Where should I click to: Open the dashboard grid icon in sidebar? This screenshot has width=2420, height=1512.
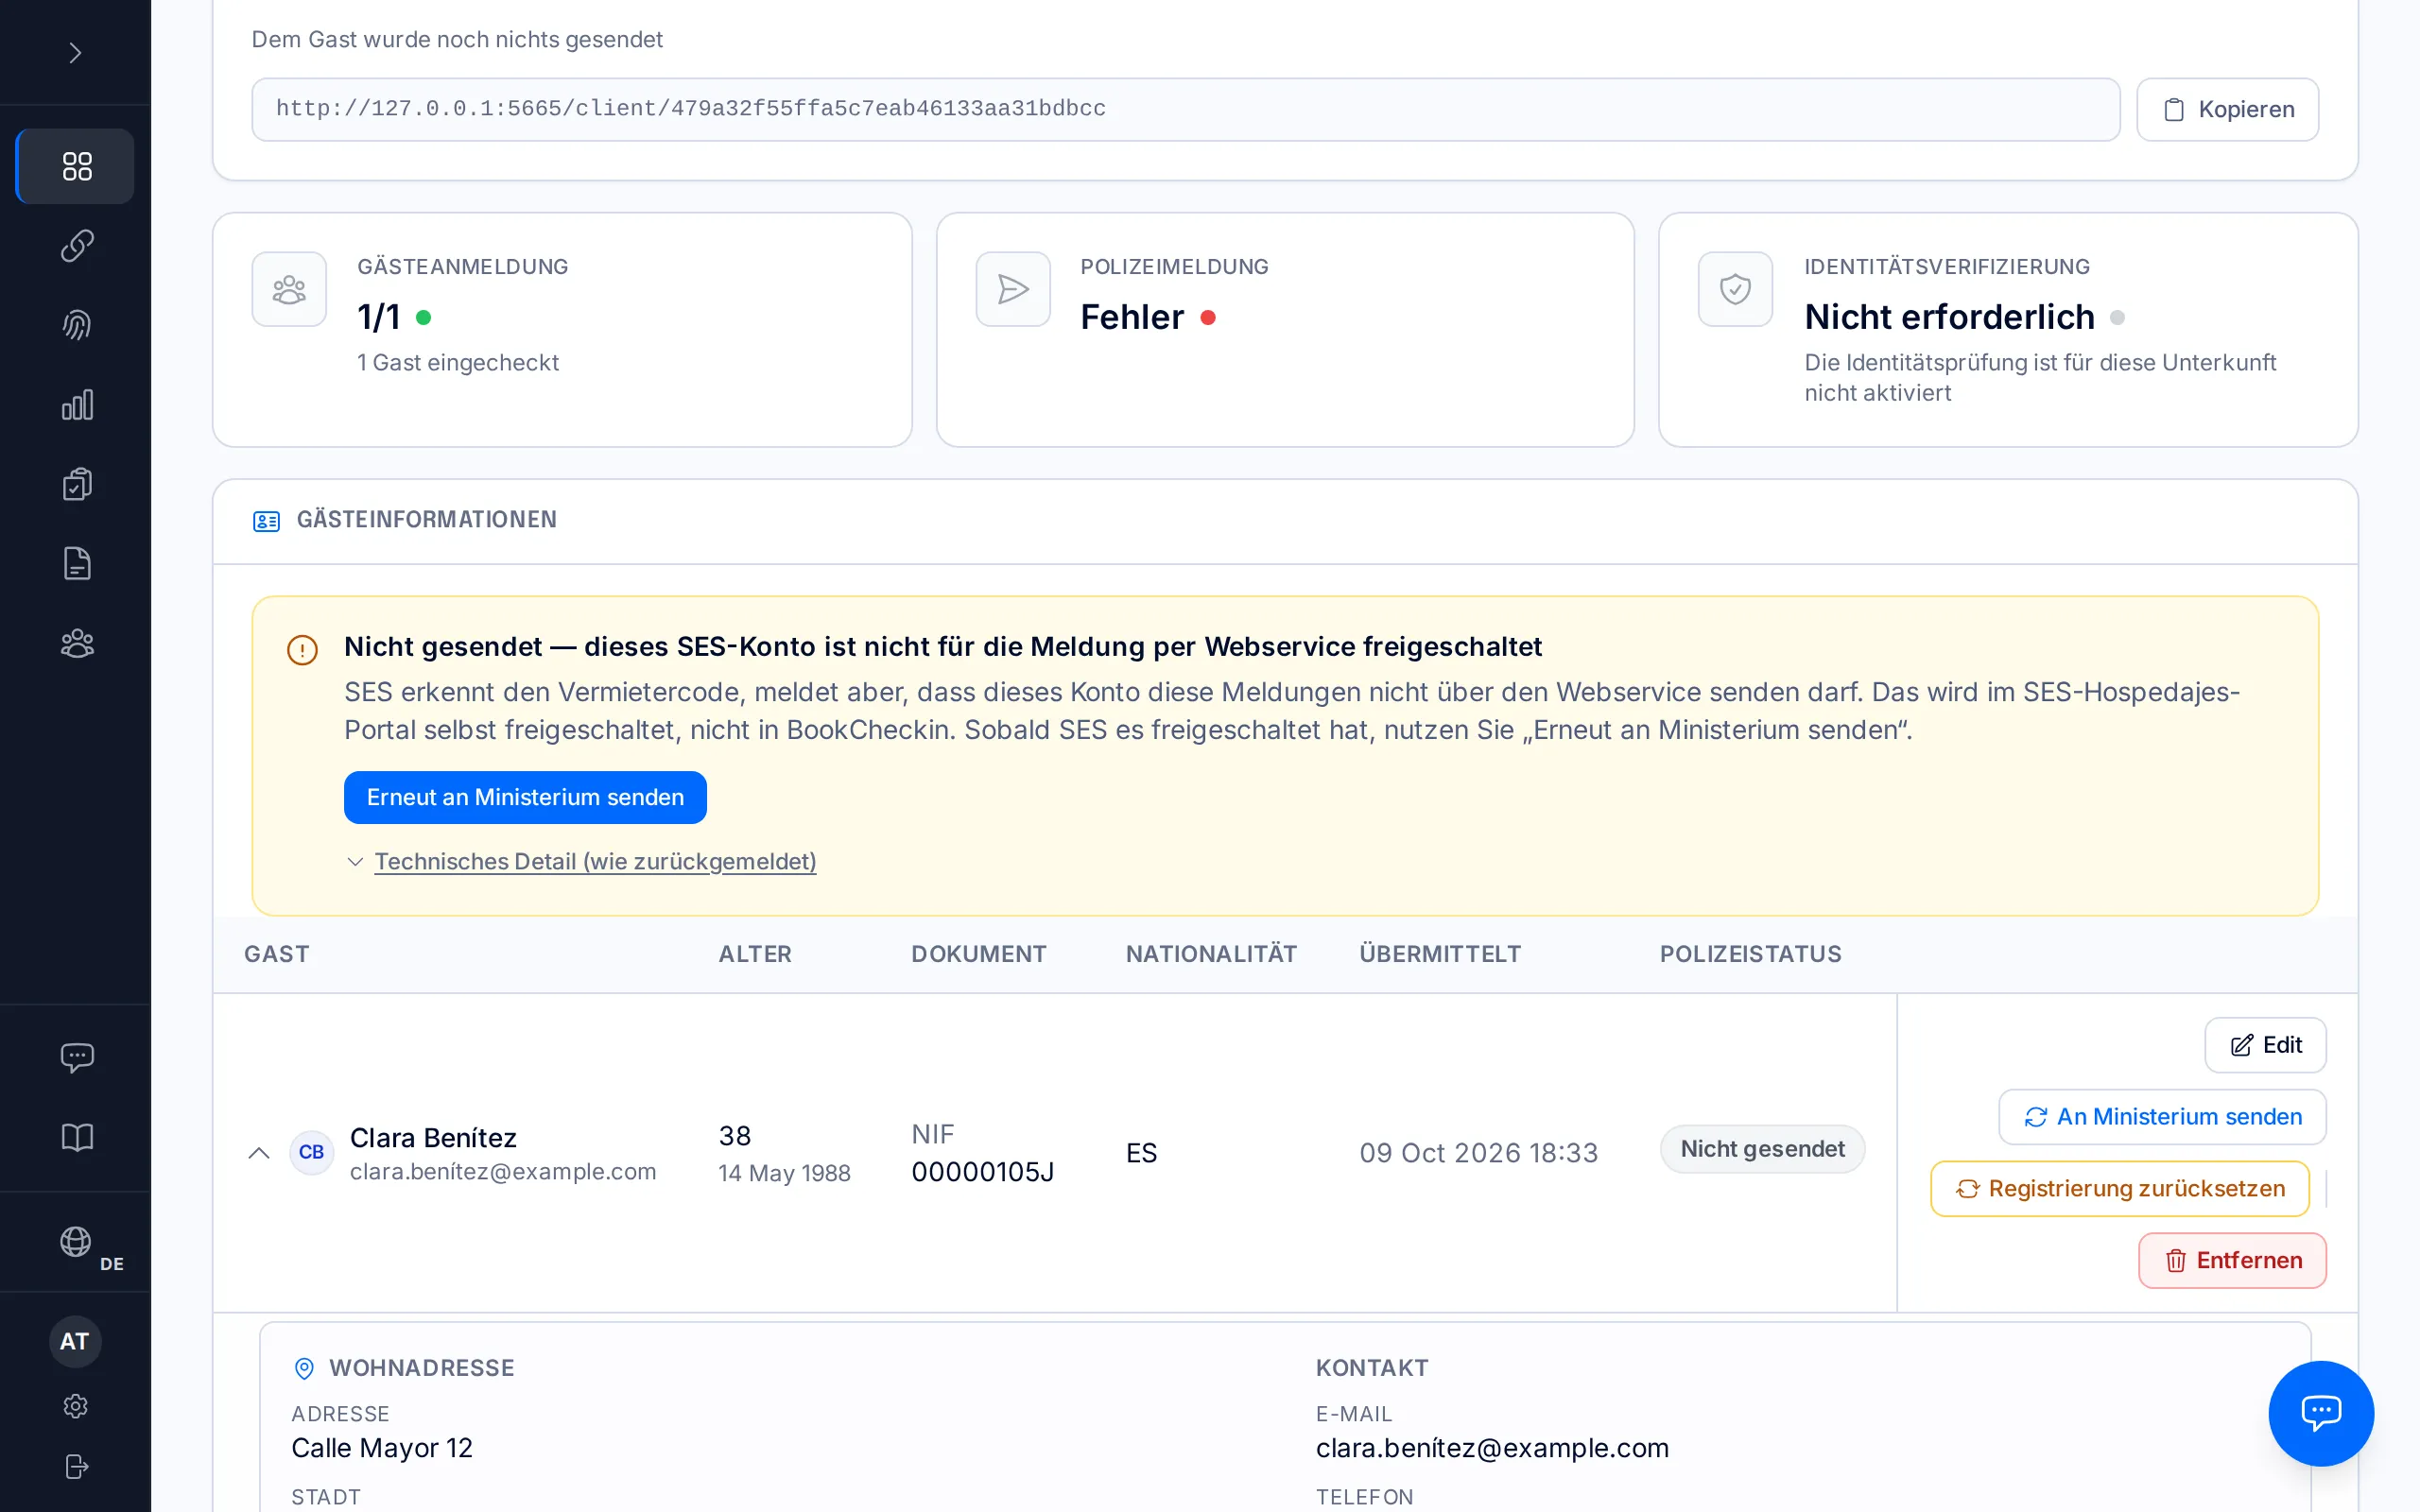(x=76, y=166)
